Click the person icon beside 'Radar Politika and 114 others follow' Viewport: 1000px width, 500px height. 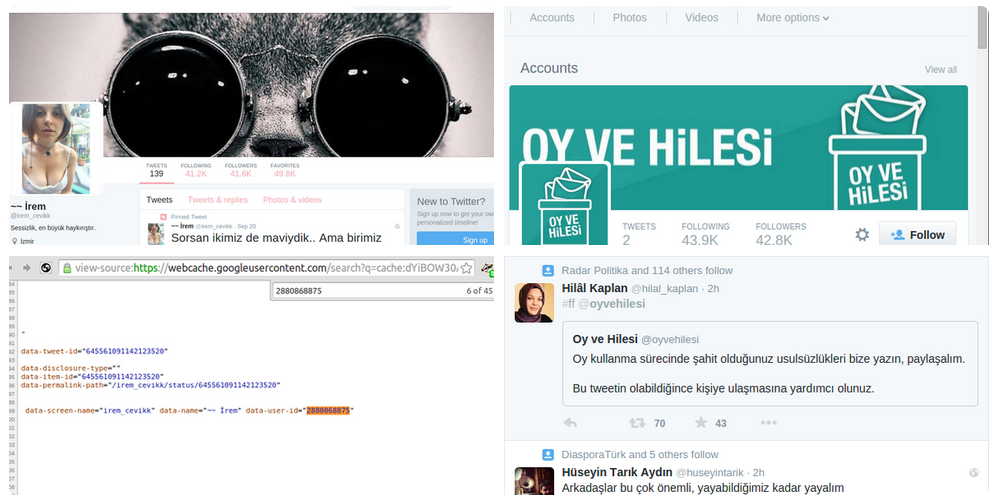click(548, 270)
